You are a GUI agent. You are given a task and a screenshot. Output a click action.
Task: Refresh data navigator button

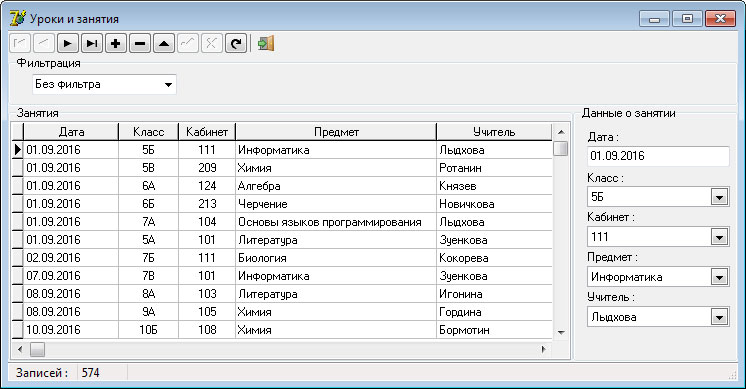click(x=236, y=43)
